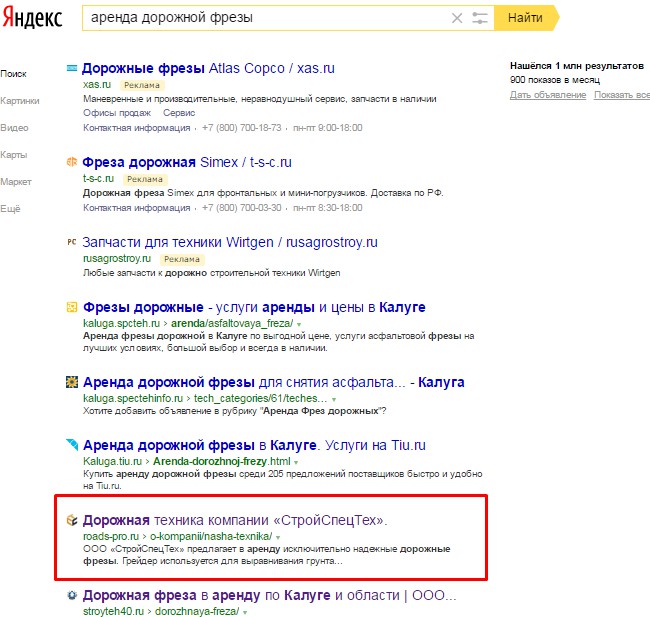Expand dropdown arrow after dorozhnaya-freza/ URL
Viewport: 650px width, 617px height.
pyautogui.click(x=245, y=612)
